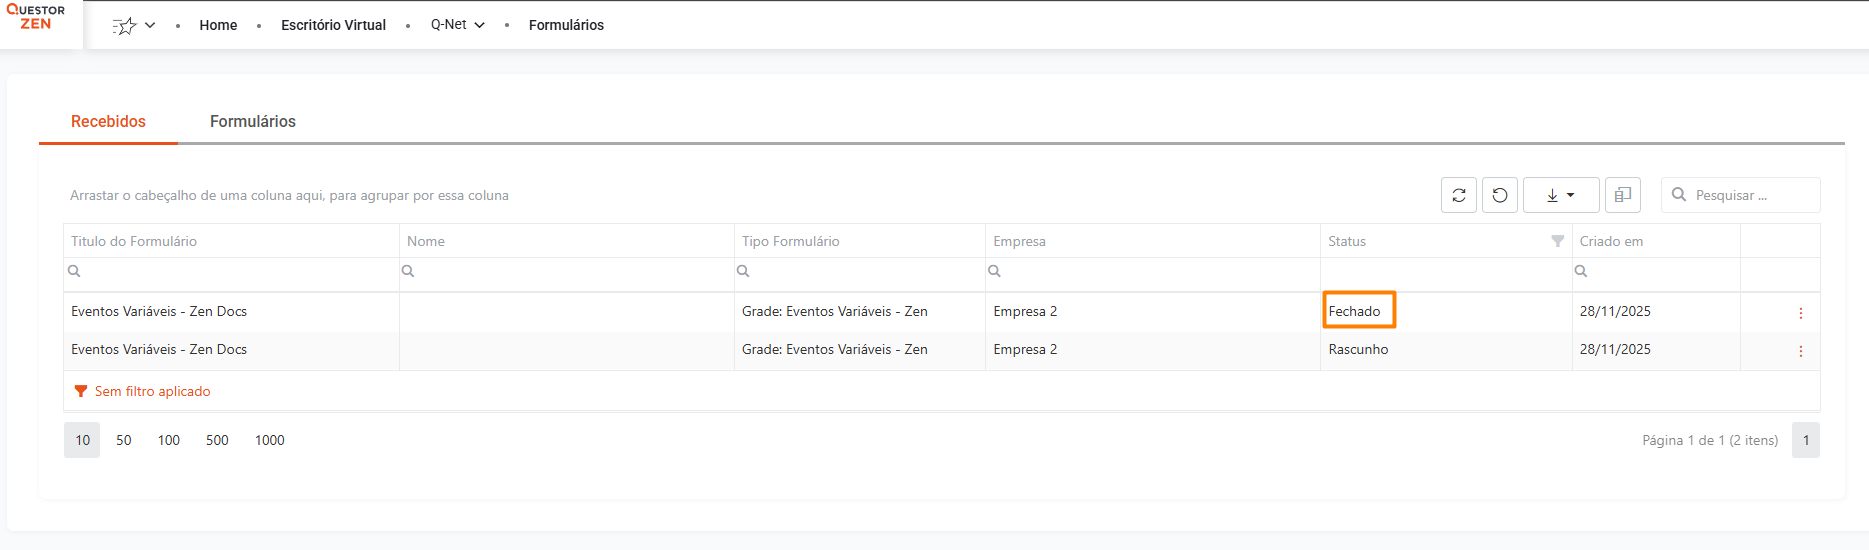This screenshot has width=1869, height=550.
Task: Click the Titulo do Formulário filter field
Action: point(235,271)
